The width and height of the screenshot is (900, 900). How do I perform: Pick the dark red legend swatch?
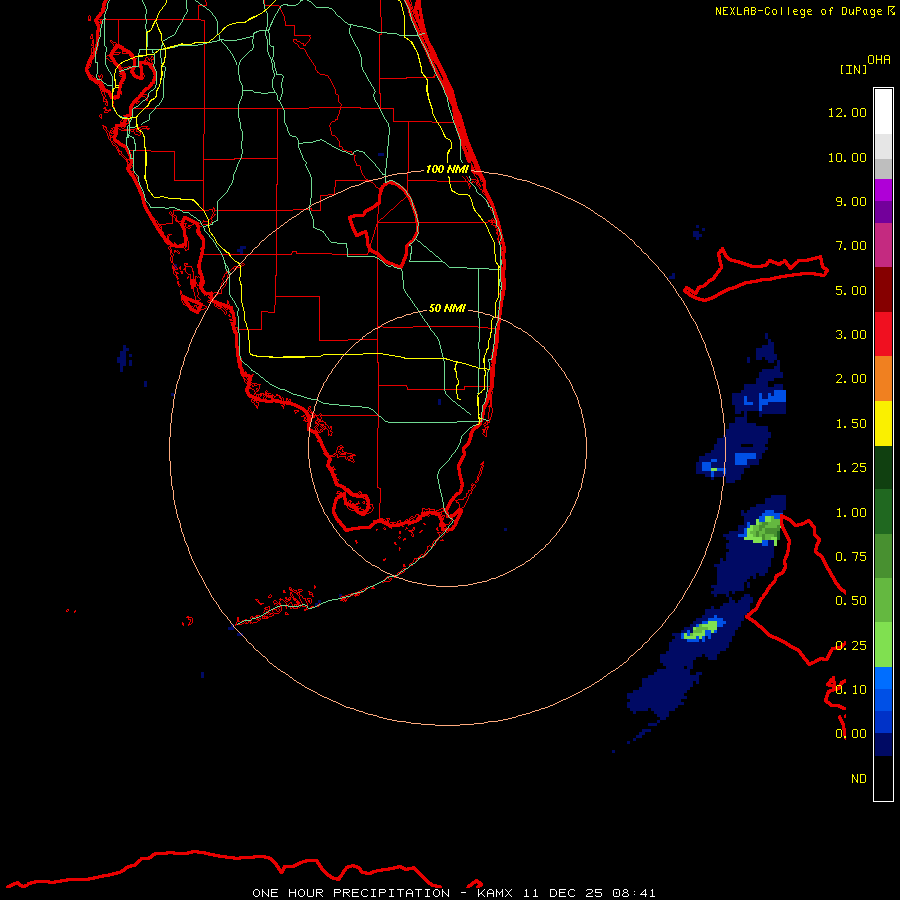[883, 290]
